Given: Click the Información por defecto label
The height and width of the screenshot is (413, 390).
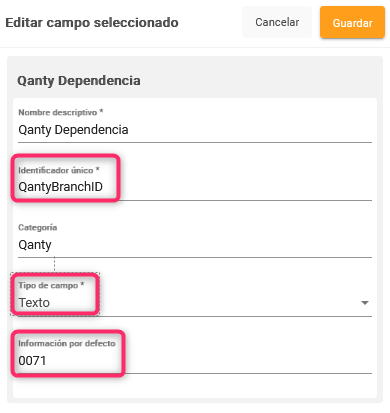Looking at the screenshot, I should (67, 343).
